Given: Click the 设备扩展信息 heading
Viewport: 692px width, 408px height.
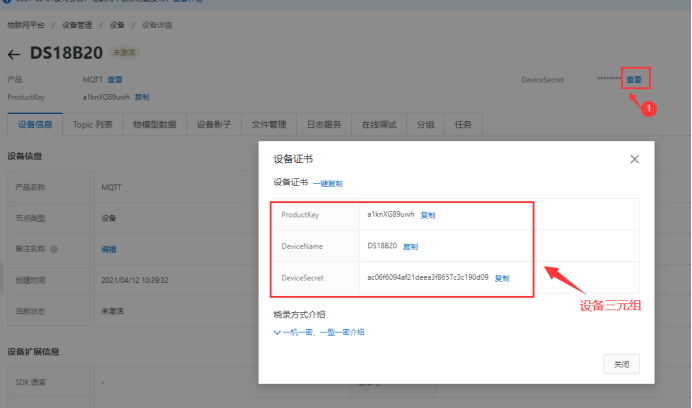Looking at the screenshot, I should (33, 351).
